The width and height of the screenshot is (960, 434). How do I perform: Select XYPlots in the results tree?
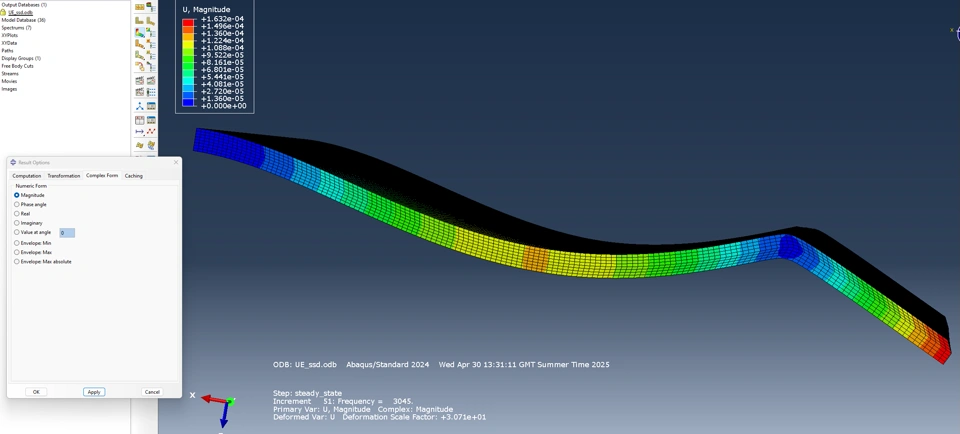pos(9,36)
